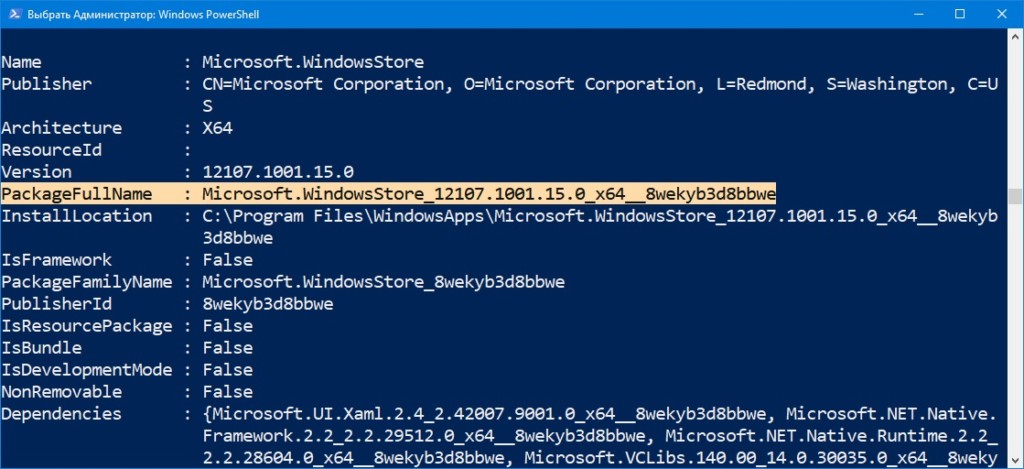Viewport: 1024px width, 469px height.
Task: Minimize the PowerShell window
Action: click(913, 14)
